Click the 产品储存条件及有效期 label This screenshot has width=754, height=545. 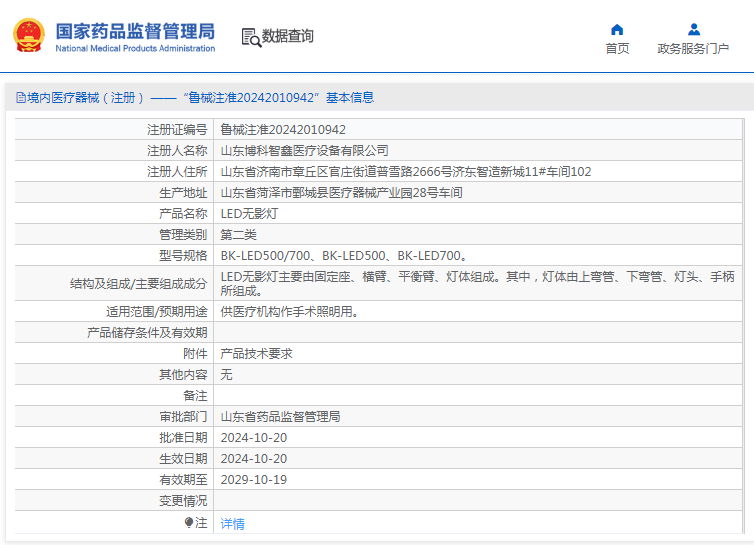pyautogui.click(x=147, y=333)
